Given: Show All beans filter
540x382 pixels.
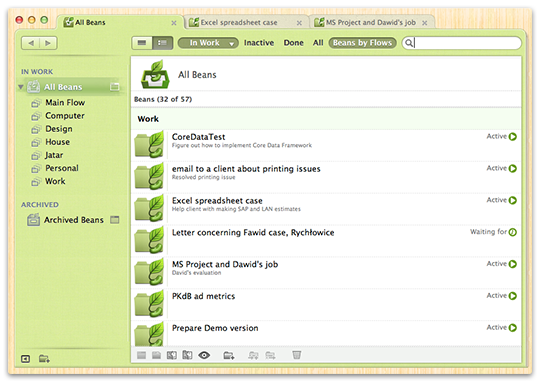Looking at the screenshot, I should click(318, 43).
